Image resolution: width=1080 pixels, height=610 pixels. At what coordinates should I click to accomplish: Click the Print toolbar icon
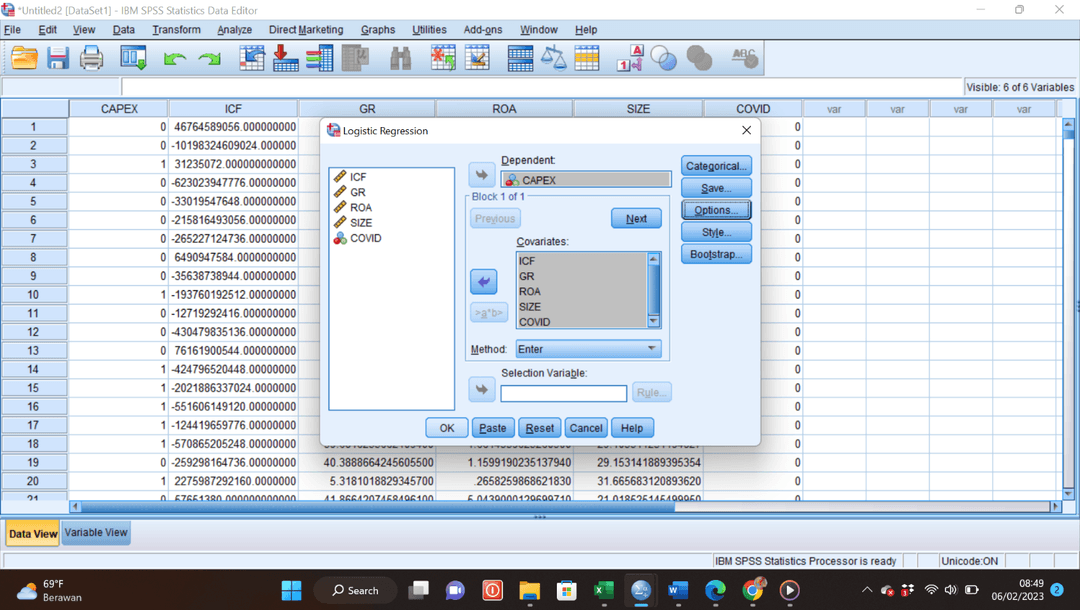point(91,59)
